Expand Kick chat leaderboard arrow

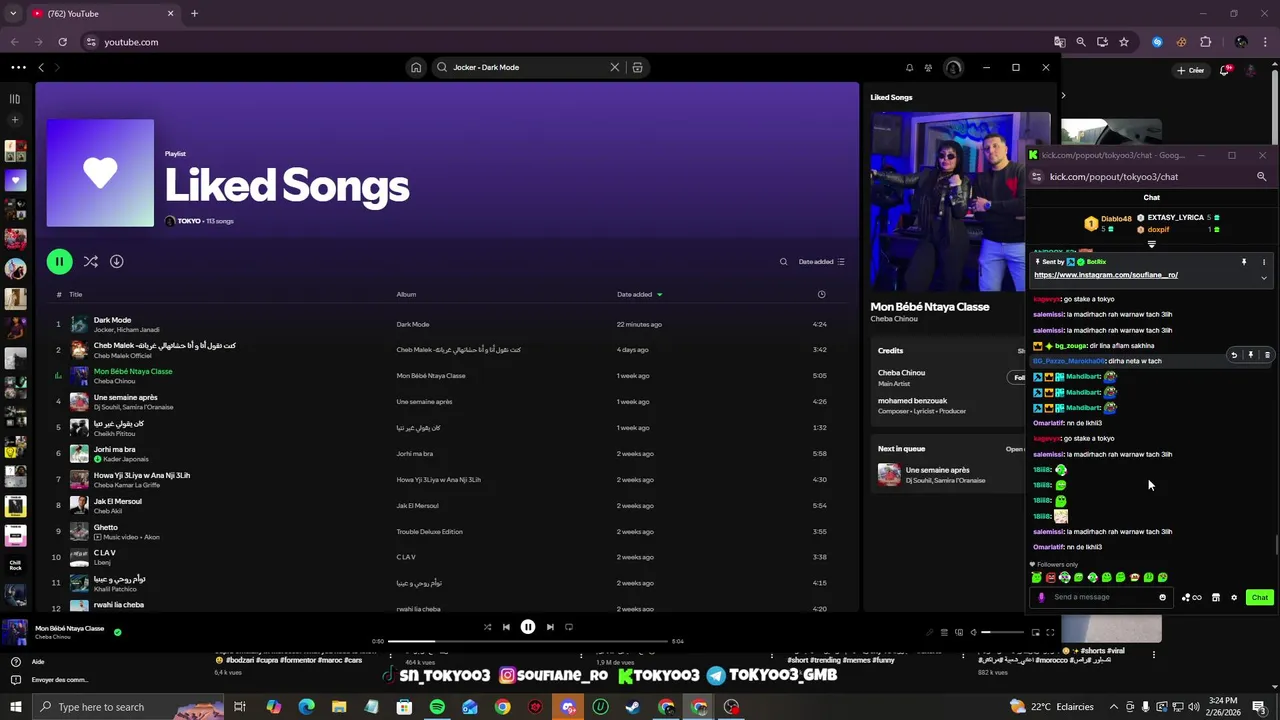point(1151,244)
